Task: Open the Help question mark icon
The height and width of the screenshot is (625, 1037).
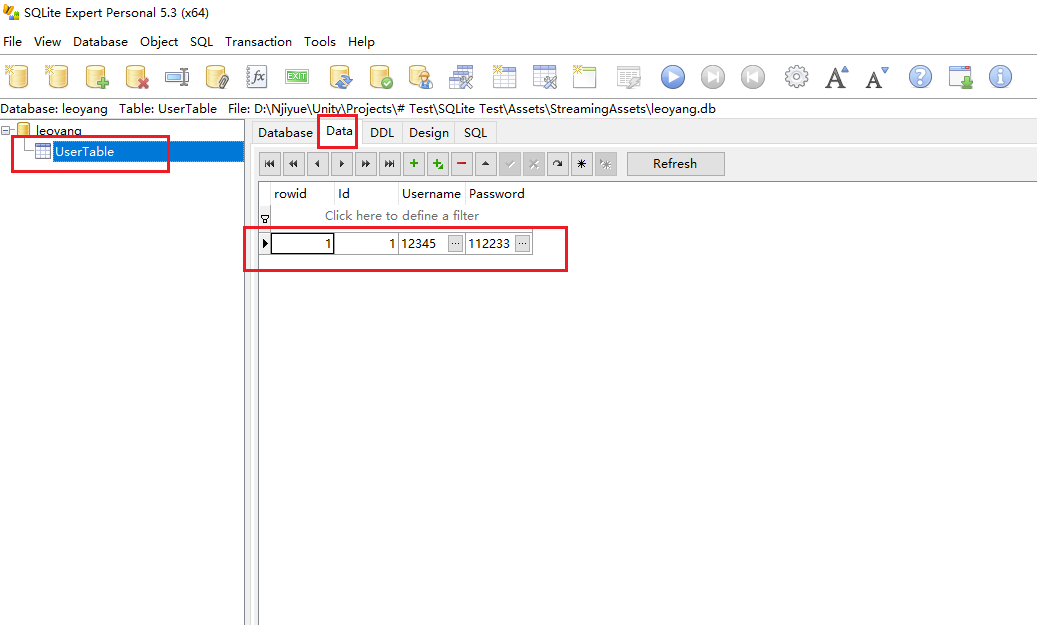Action: pyautogui.click(x=920, y=77)
